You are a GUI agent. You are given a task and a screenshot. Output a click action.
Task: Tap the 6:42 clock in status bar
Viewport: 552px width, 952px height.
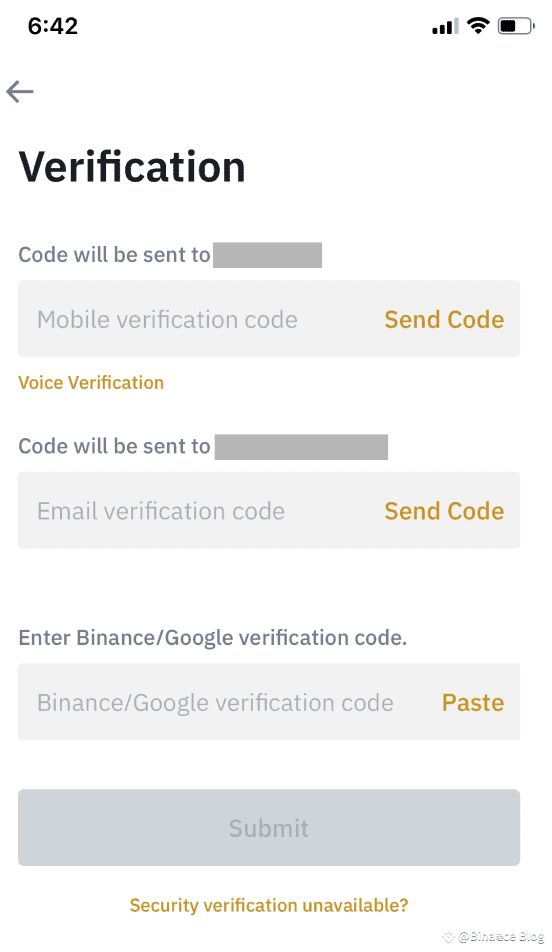pos(53,26)
